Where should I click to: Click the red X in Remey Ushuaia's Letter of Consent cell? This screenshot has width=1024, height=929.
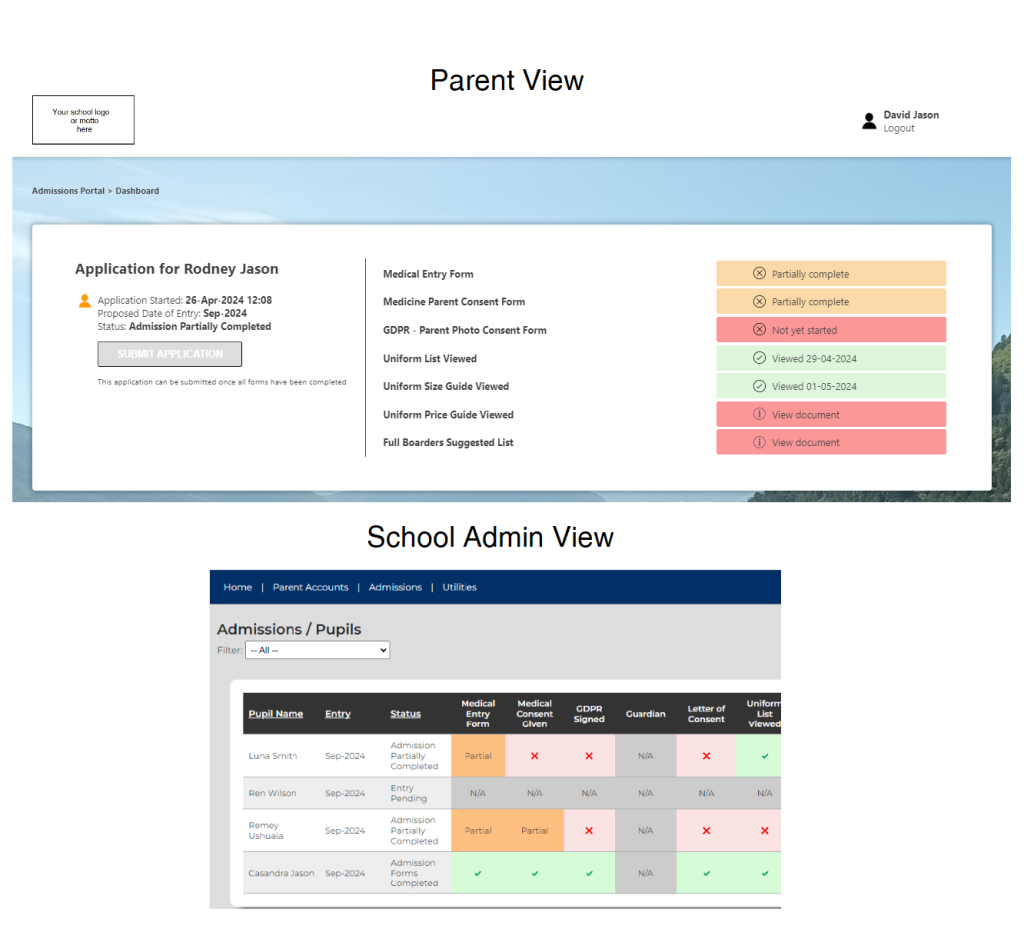[x=706, y=830]
